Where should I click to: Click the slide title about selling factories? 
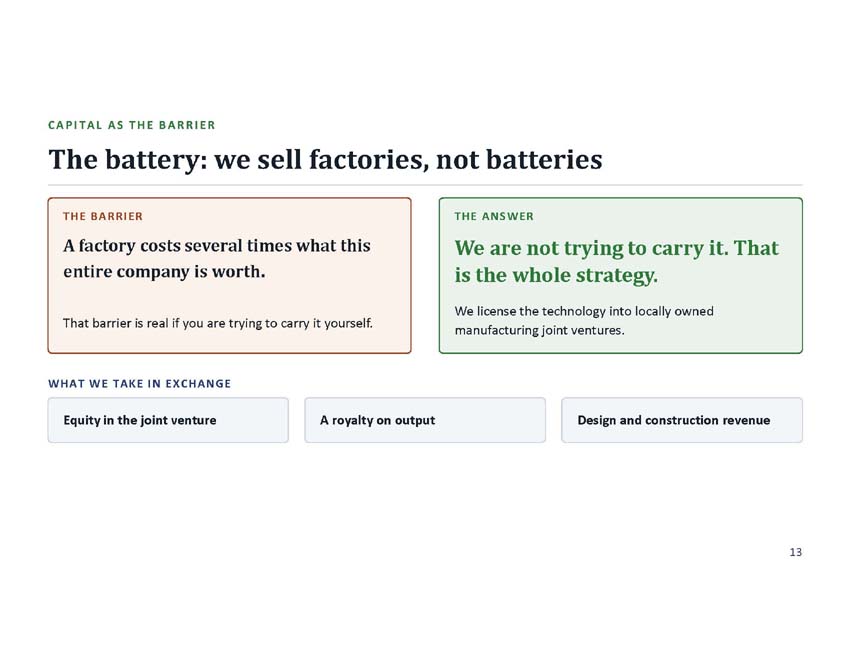click(325, 160)
